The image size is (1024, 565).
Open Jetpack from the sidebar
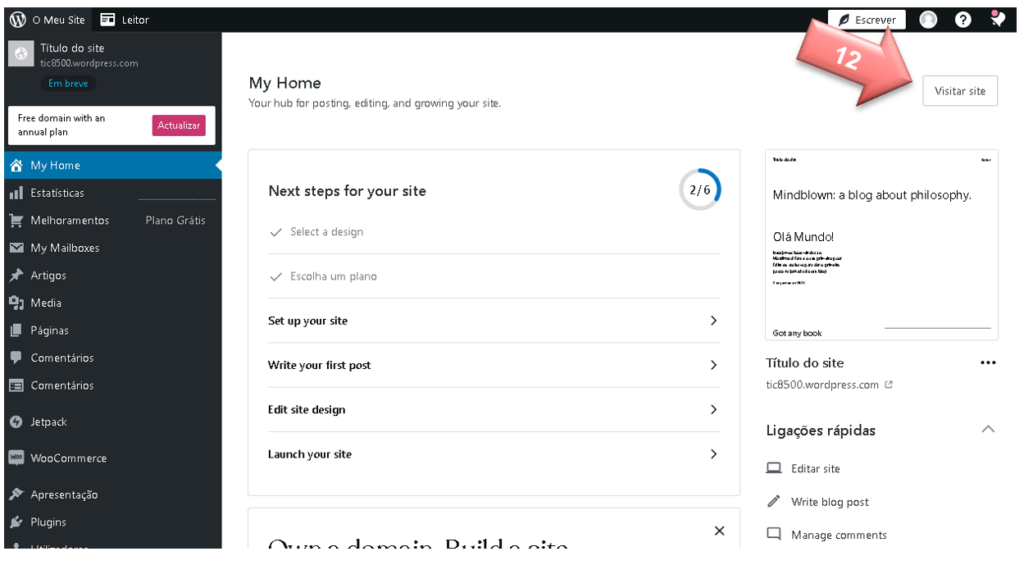[48, 422]
